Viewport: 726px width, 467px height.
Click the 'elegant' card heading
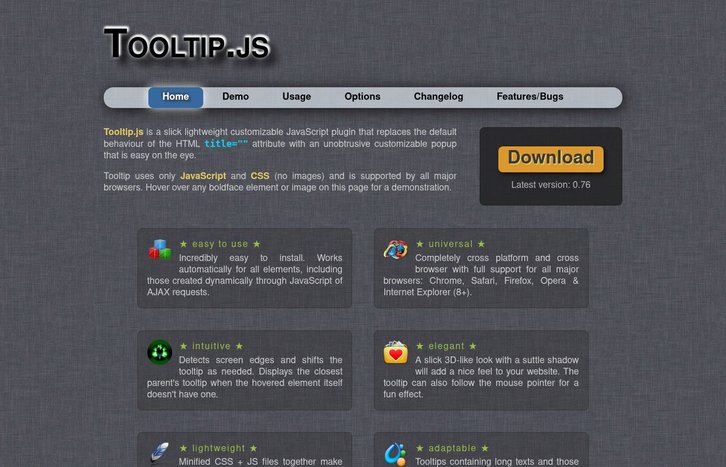coord(446,346)
